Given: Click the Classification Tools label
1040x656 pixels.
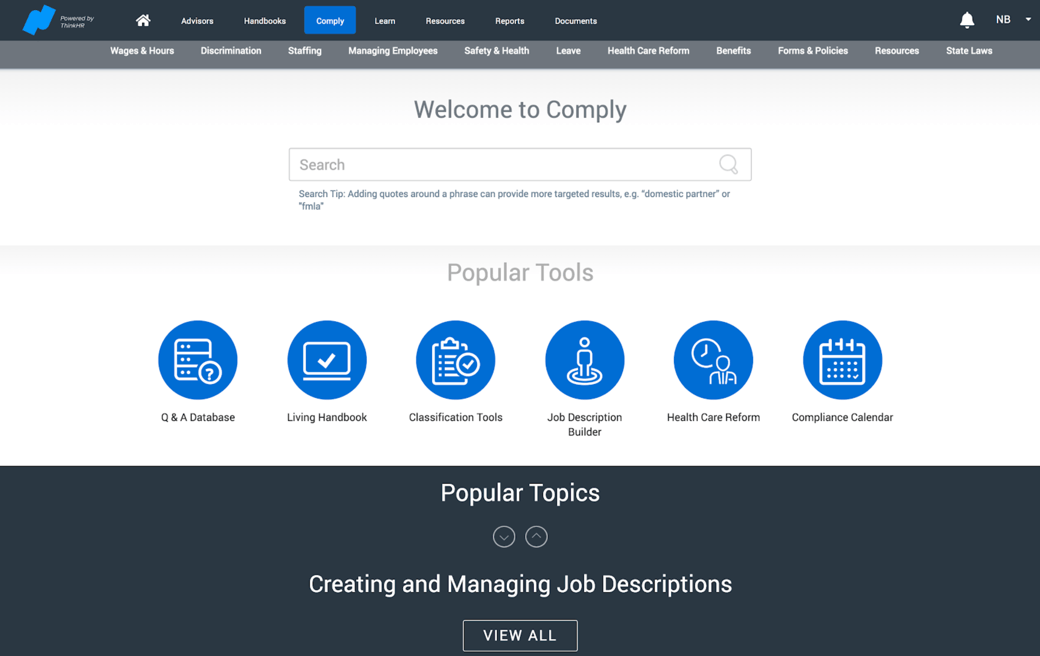Looking at the screenshot, I should pyautogui.click(x=456, y=417).
